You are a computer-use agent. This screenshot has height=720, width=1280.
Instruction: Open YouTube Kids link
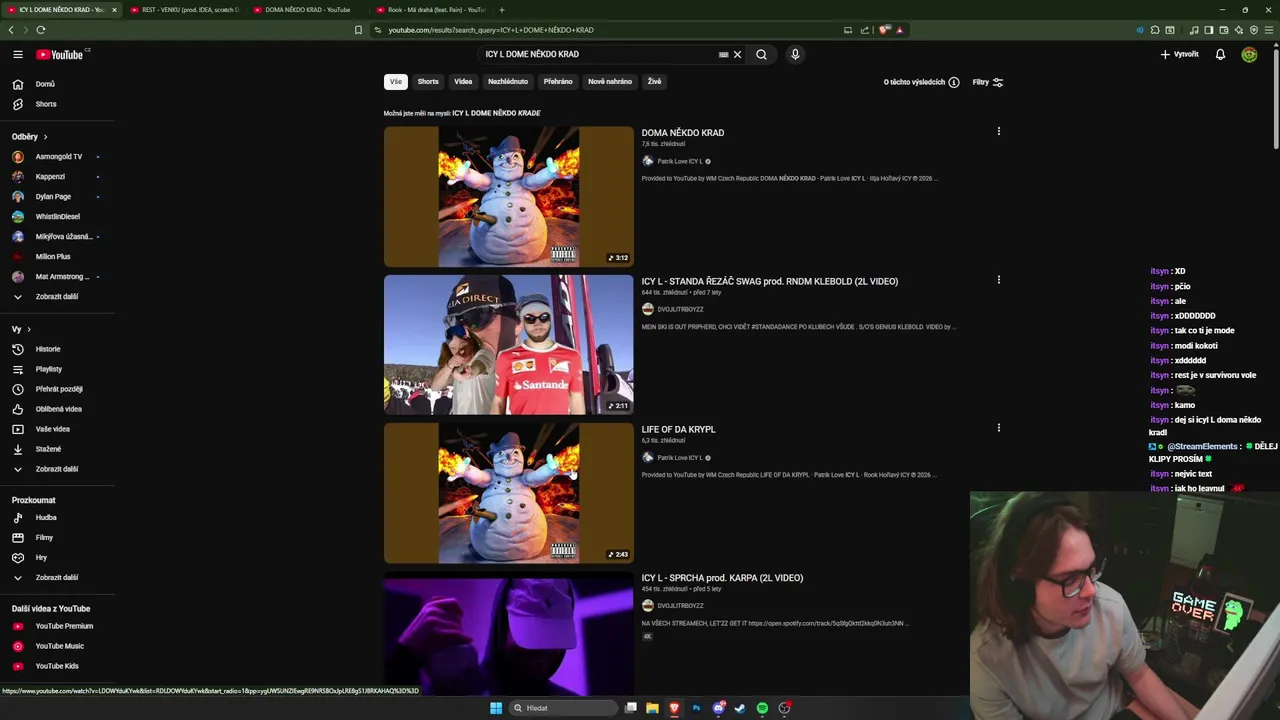tap(58, 666)
